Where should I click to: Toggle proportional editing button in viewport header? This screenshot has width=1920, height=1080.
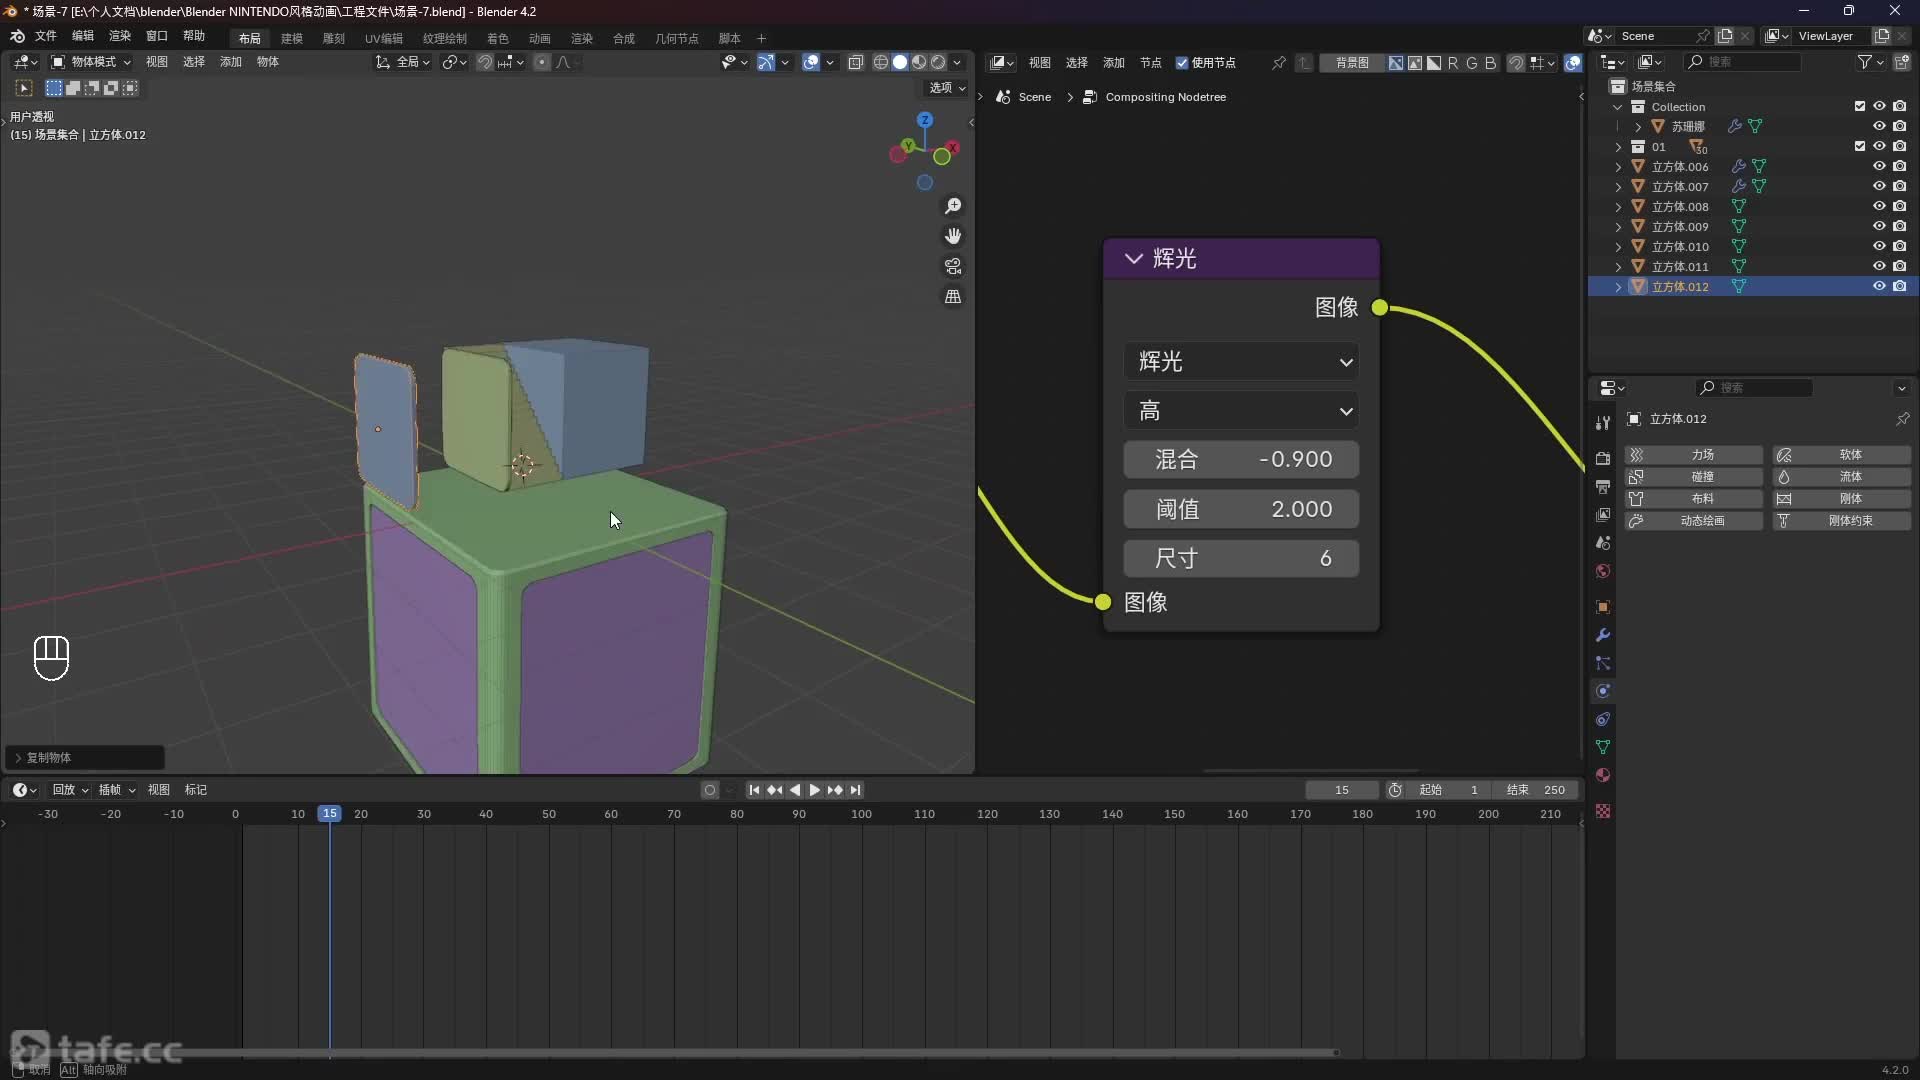pos(542,62)
